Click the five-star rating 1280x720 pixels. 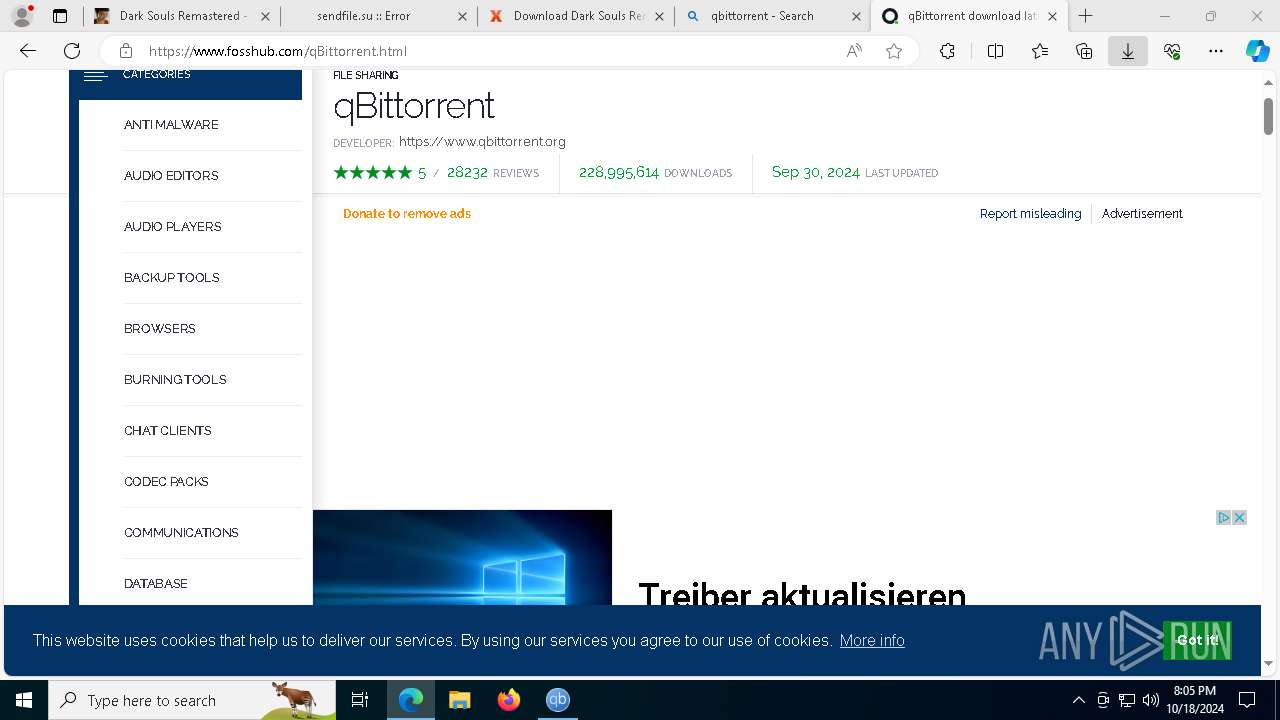[373, 173]
